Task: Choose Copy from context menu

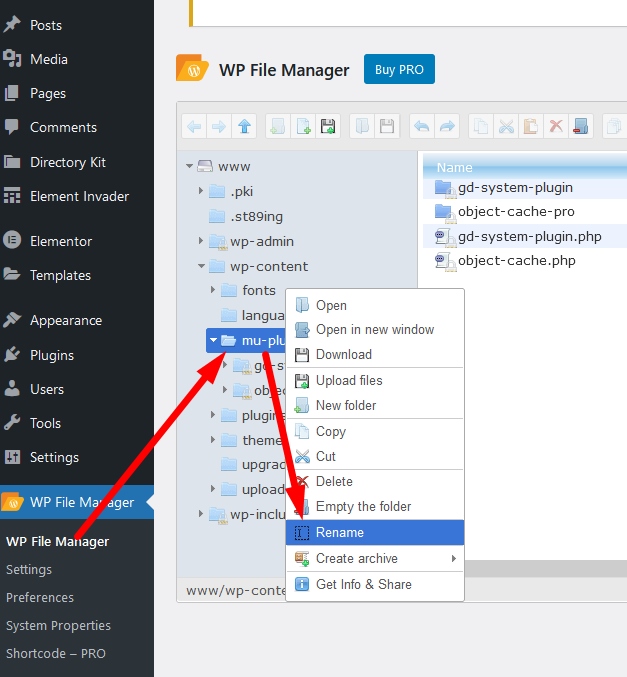Action: (375, 431)
